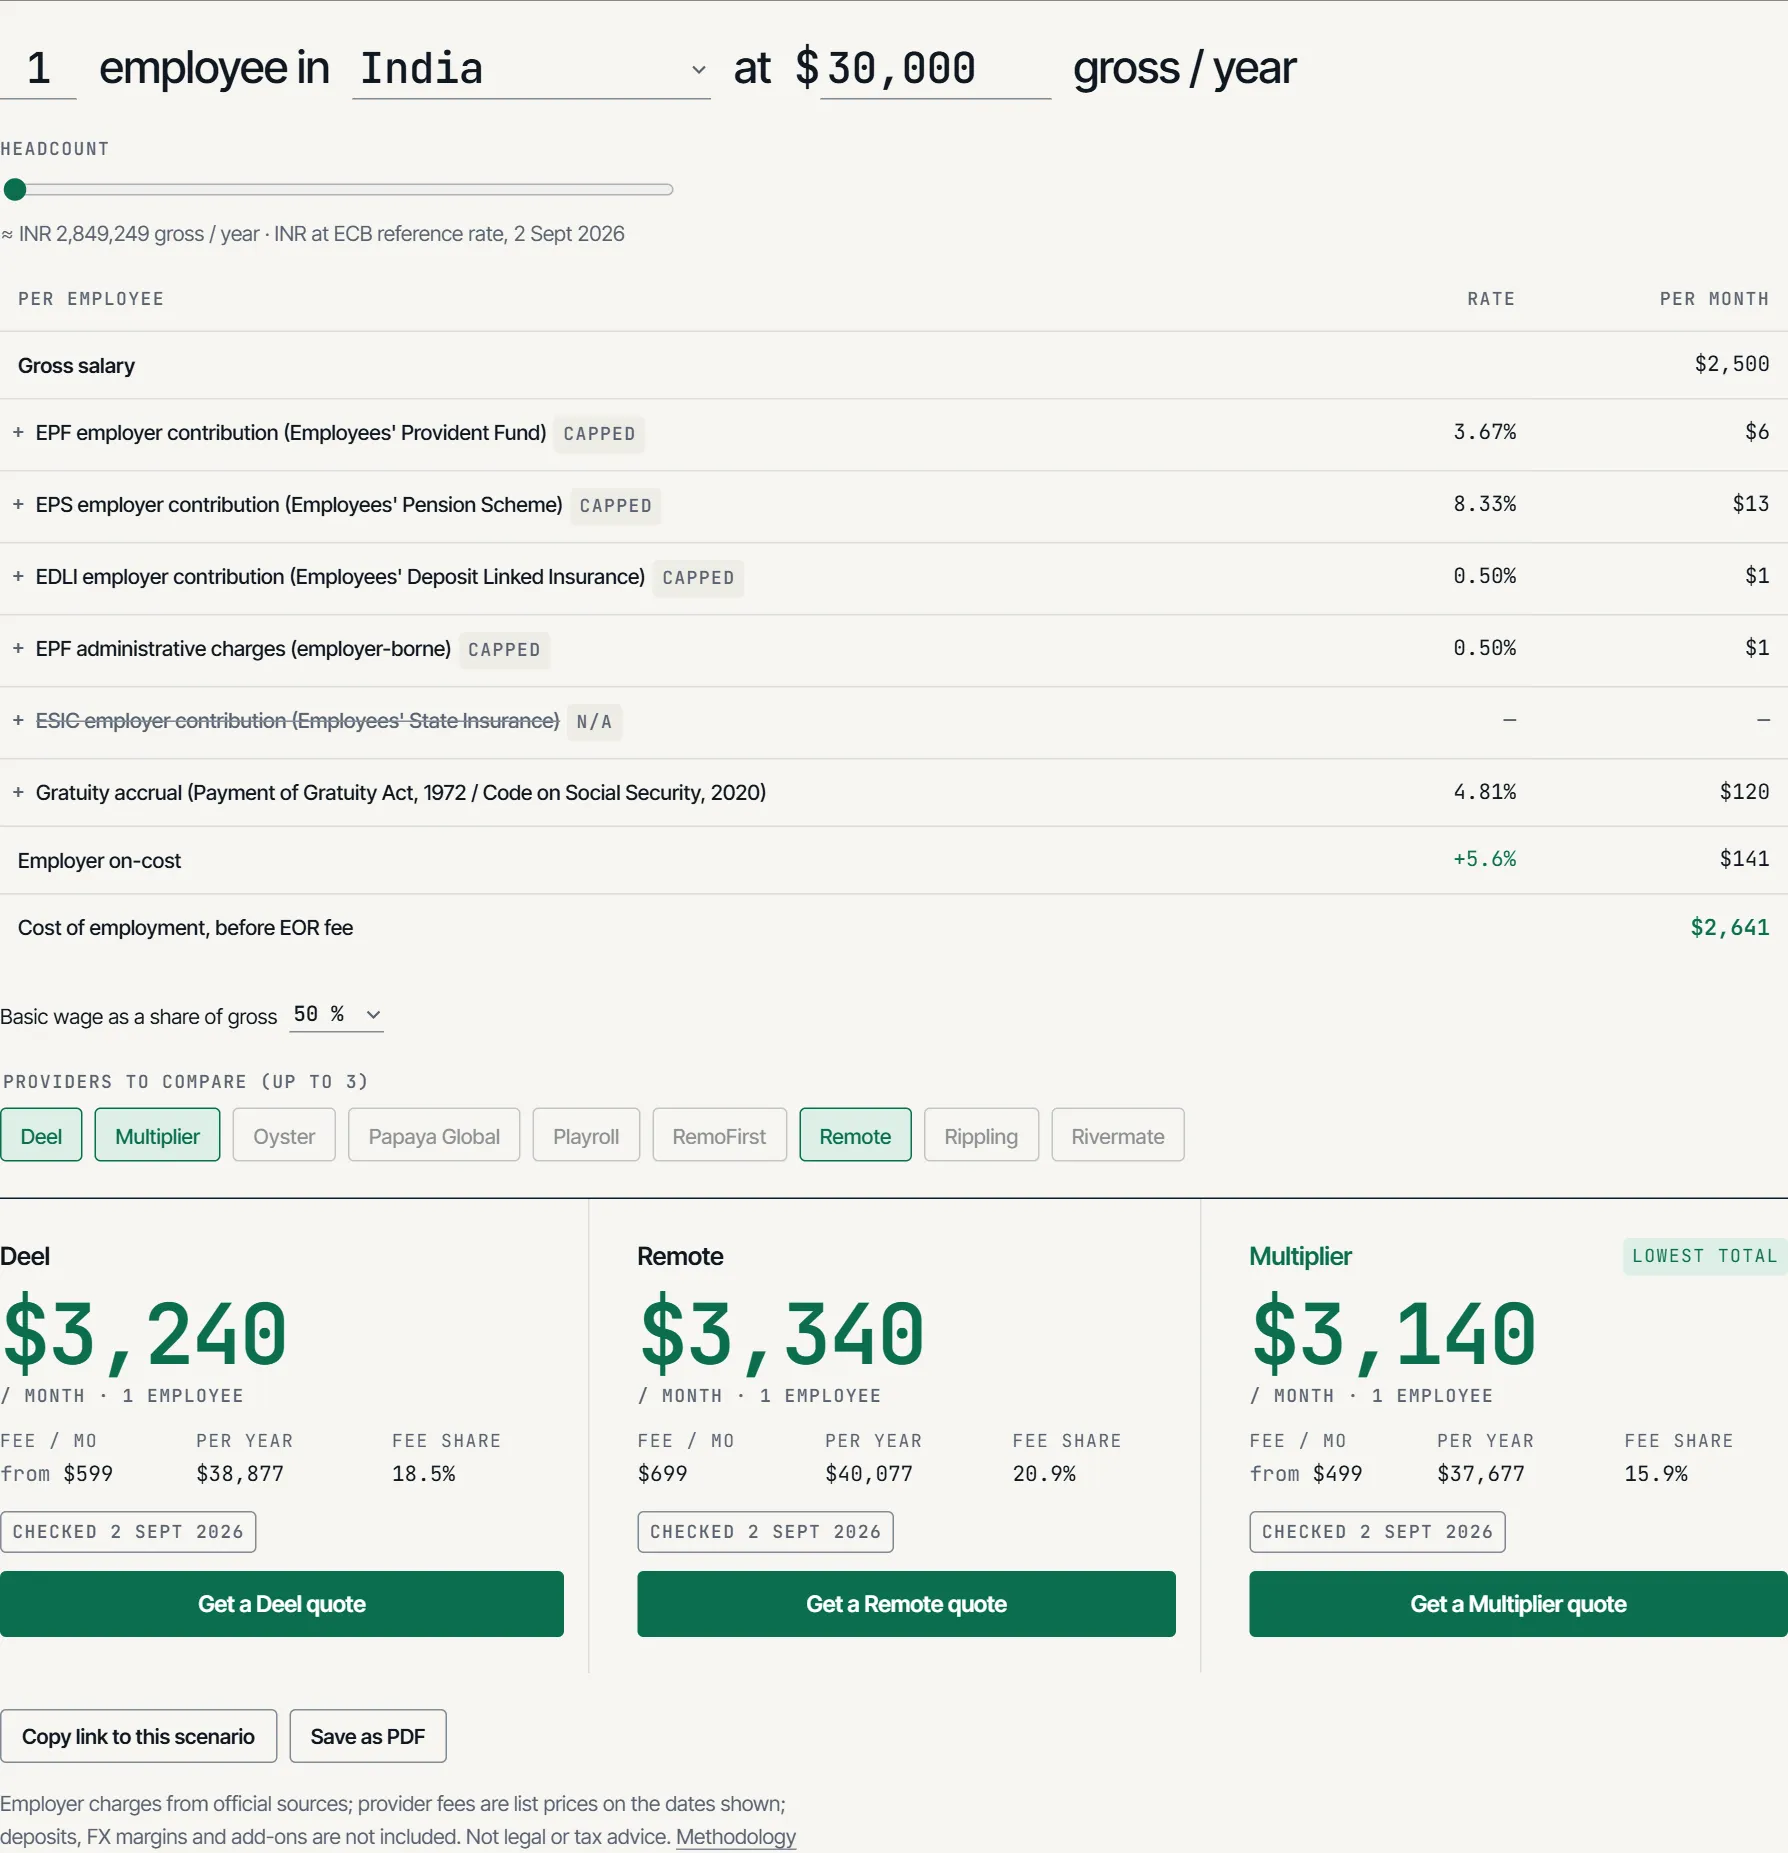
Task: Click the INR 2,849,249 gross conversion note
Action: pos(312,234)
